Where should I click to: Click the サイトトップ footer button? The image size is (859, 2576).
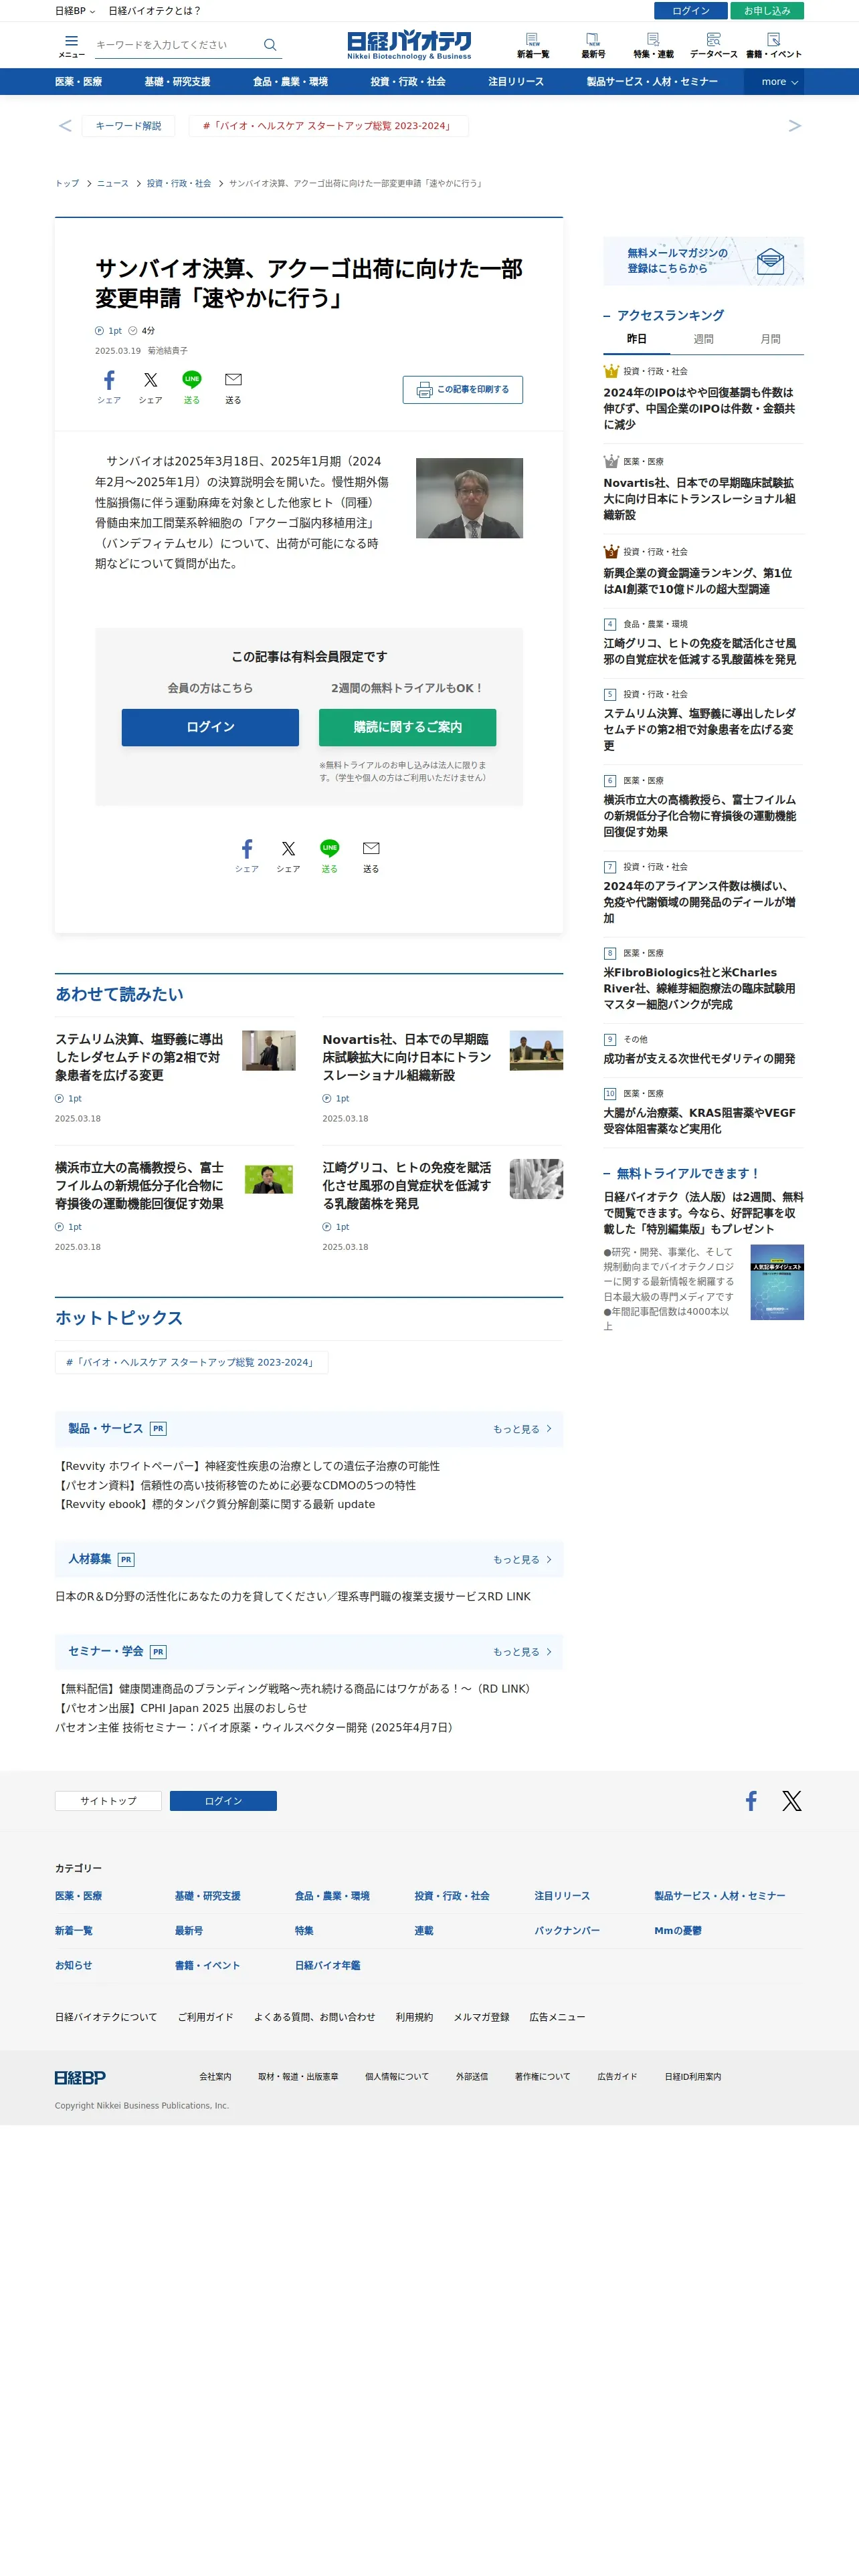(x=108, y=1801)
